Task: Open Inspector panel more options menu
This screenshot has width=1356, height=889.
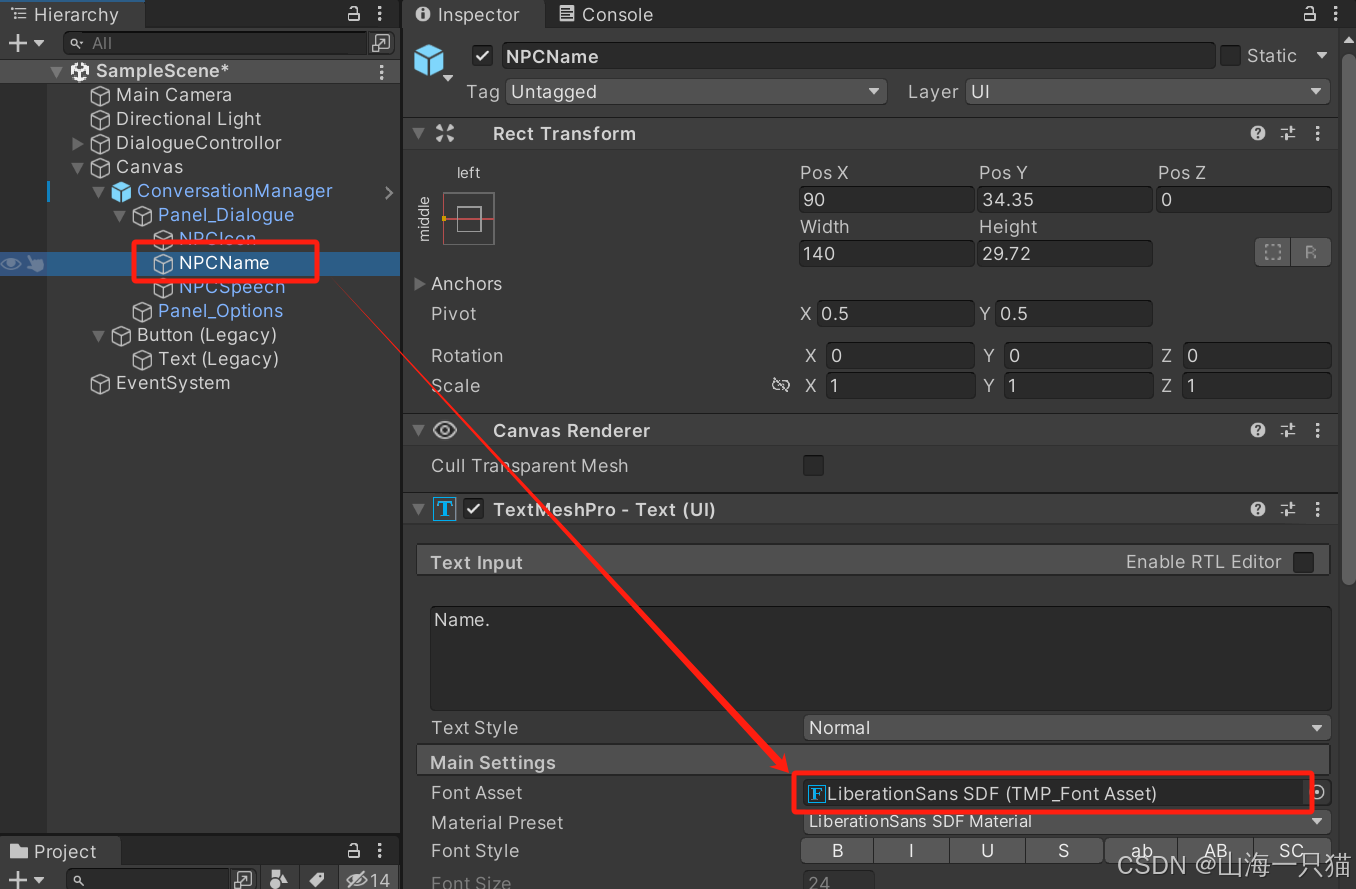Action: point(1338,14)
